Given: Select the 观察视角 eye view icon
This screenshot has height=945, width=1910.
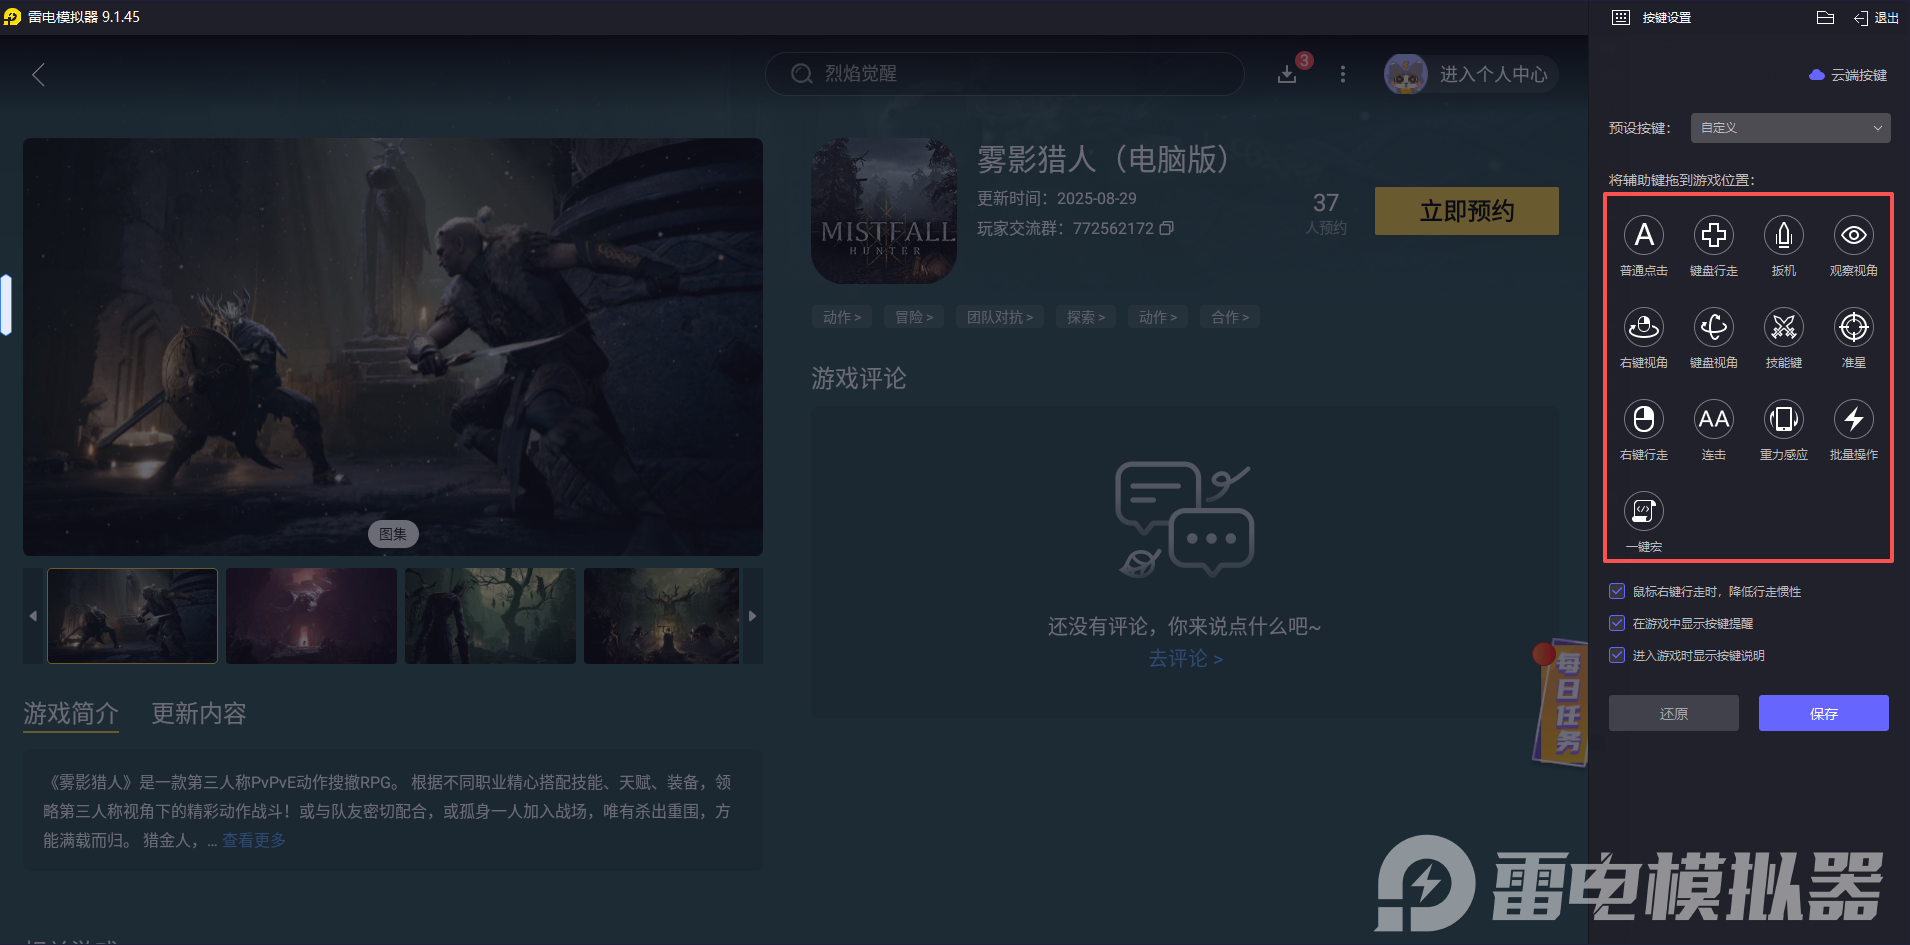Looking at the screenshot, I should tap(1853, 235).
